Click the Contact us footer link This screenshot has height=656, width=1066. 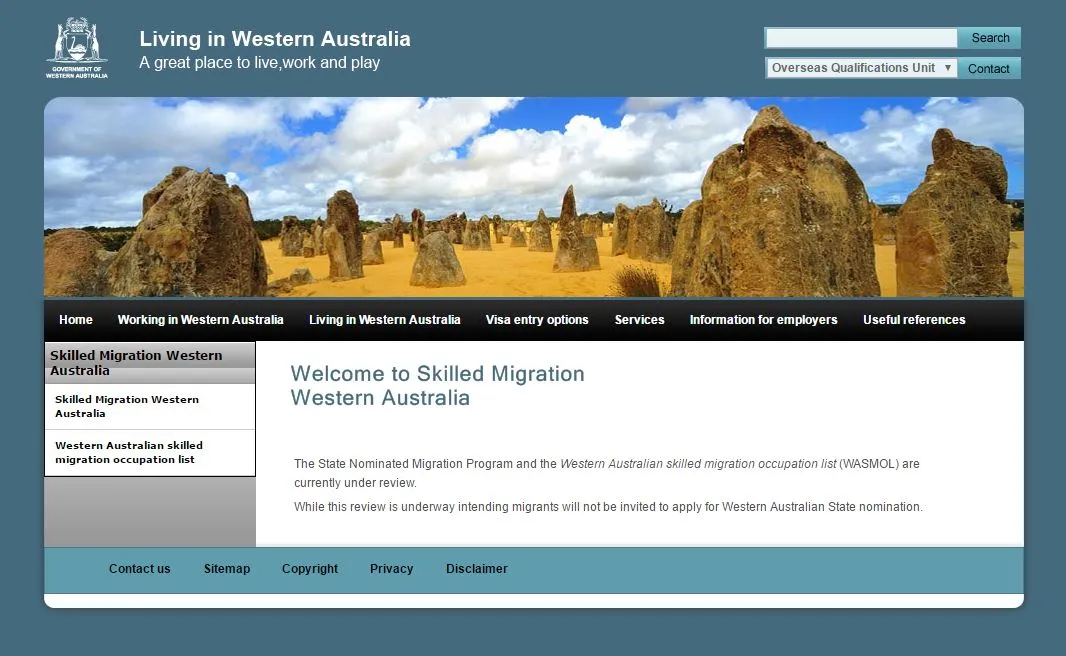click(x=139, y=569)
